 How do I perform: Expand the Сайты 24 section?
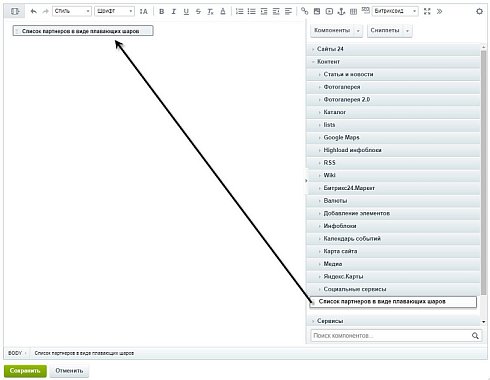(393, 49)
